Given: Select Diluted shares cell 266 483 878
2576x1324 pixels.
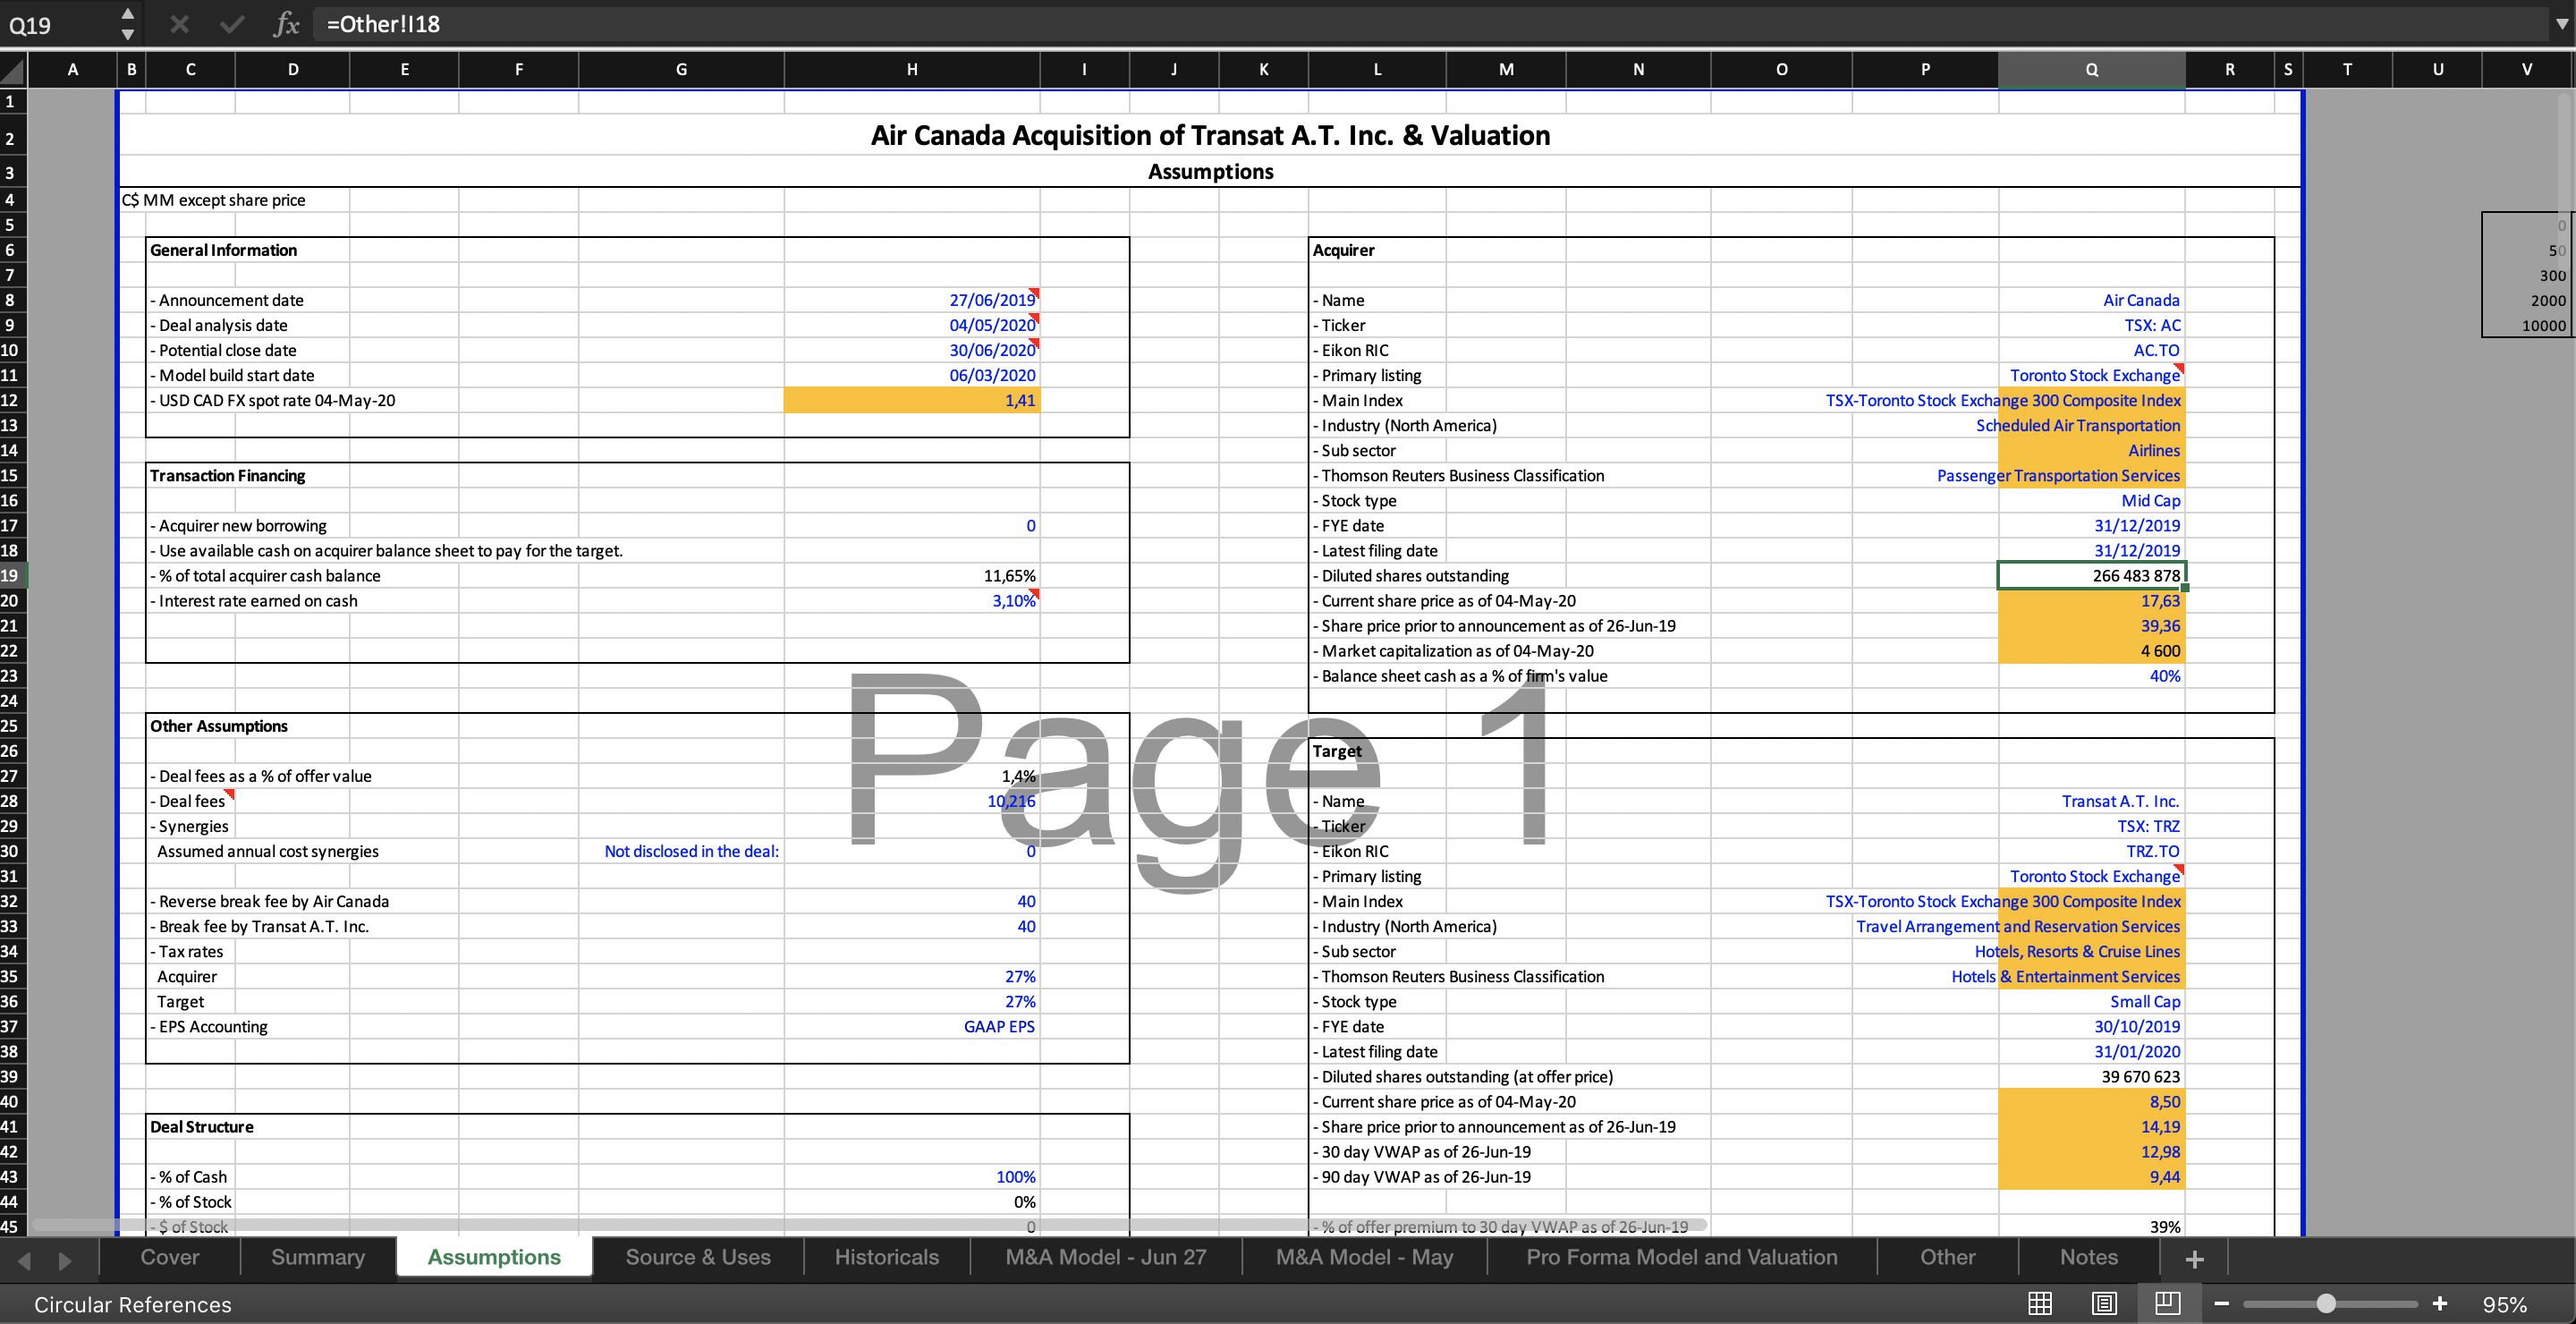Looking at the screenshot, I should 2091,575.
